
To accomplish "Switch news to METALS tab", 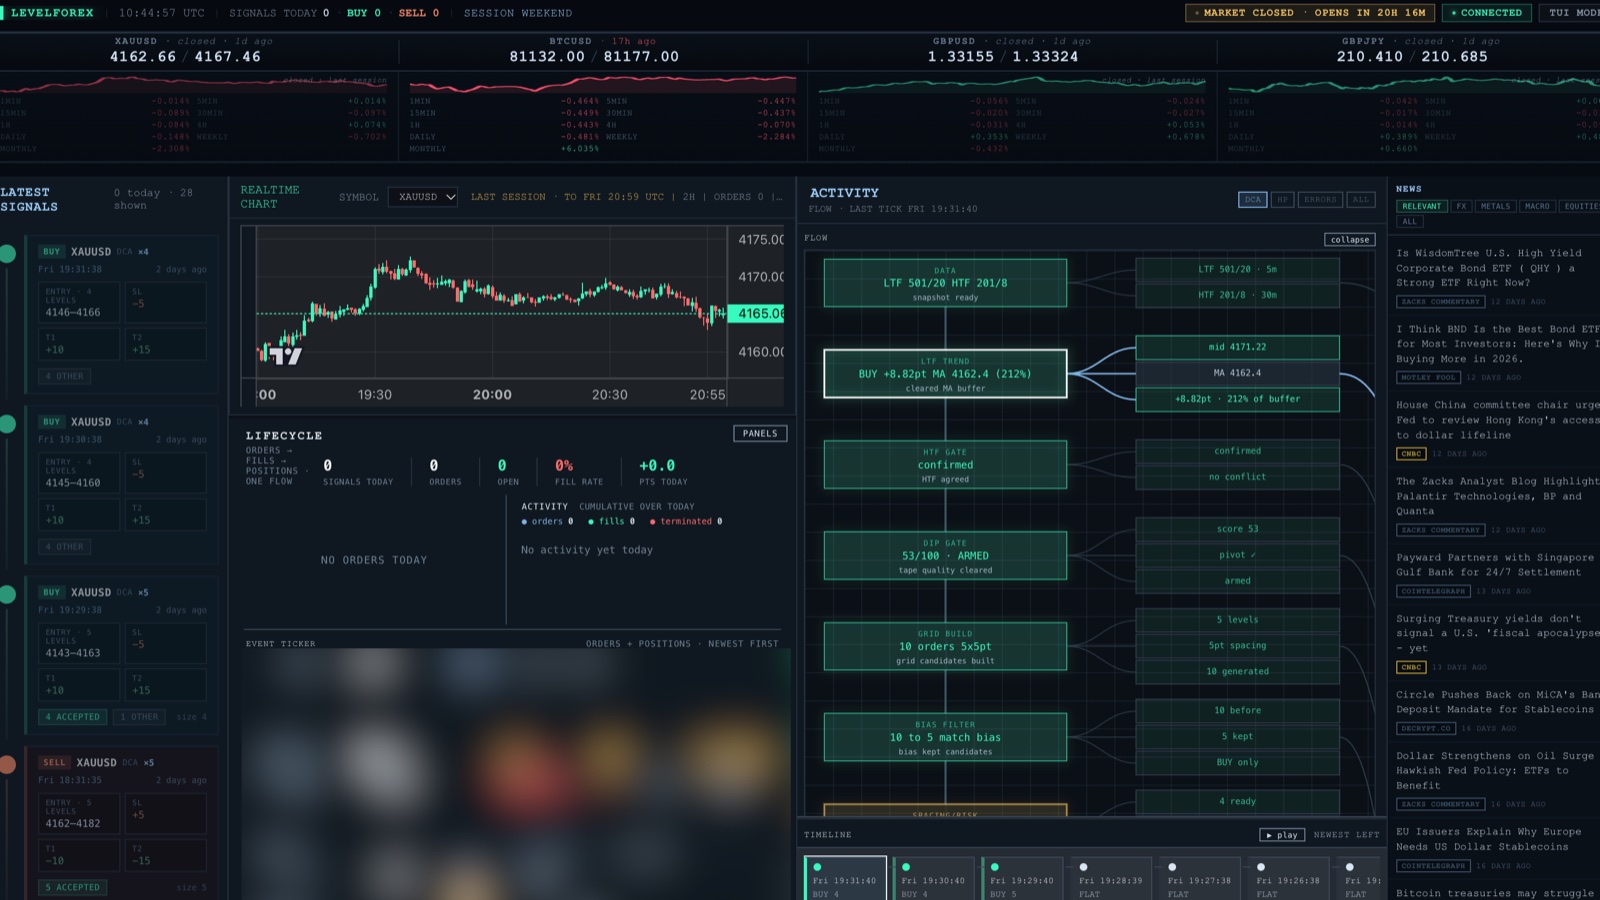I will (1496, 206).
